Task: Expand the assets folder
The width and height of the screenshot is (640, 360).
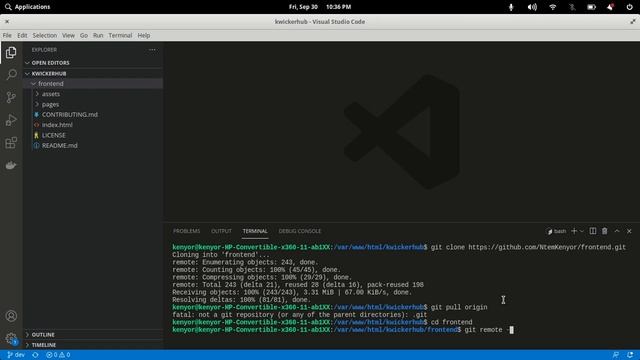Action: tap(93, 94)
